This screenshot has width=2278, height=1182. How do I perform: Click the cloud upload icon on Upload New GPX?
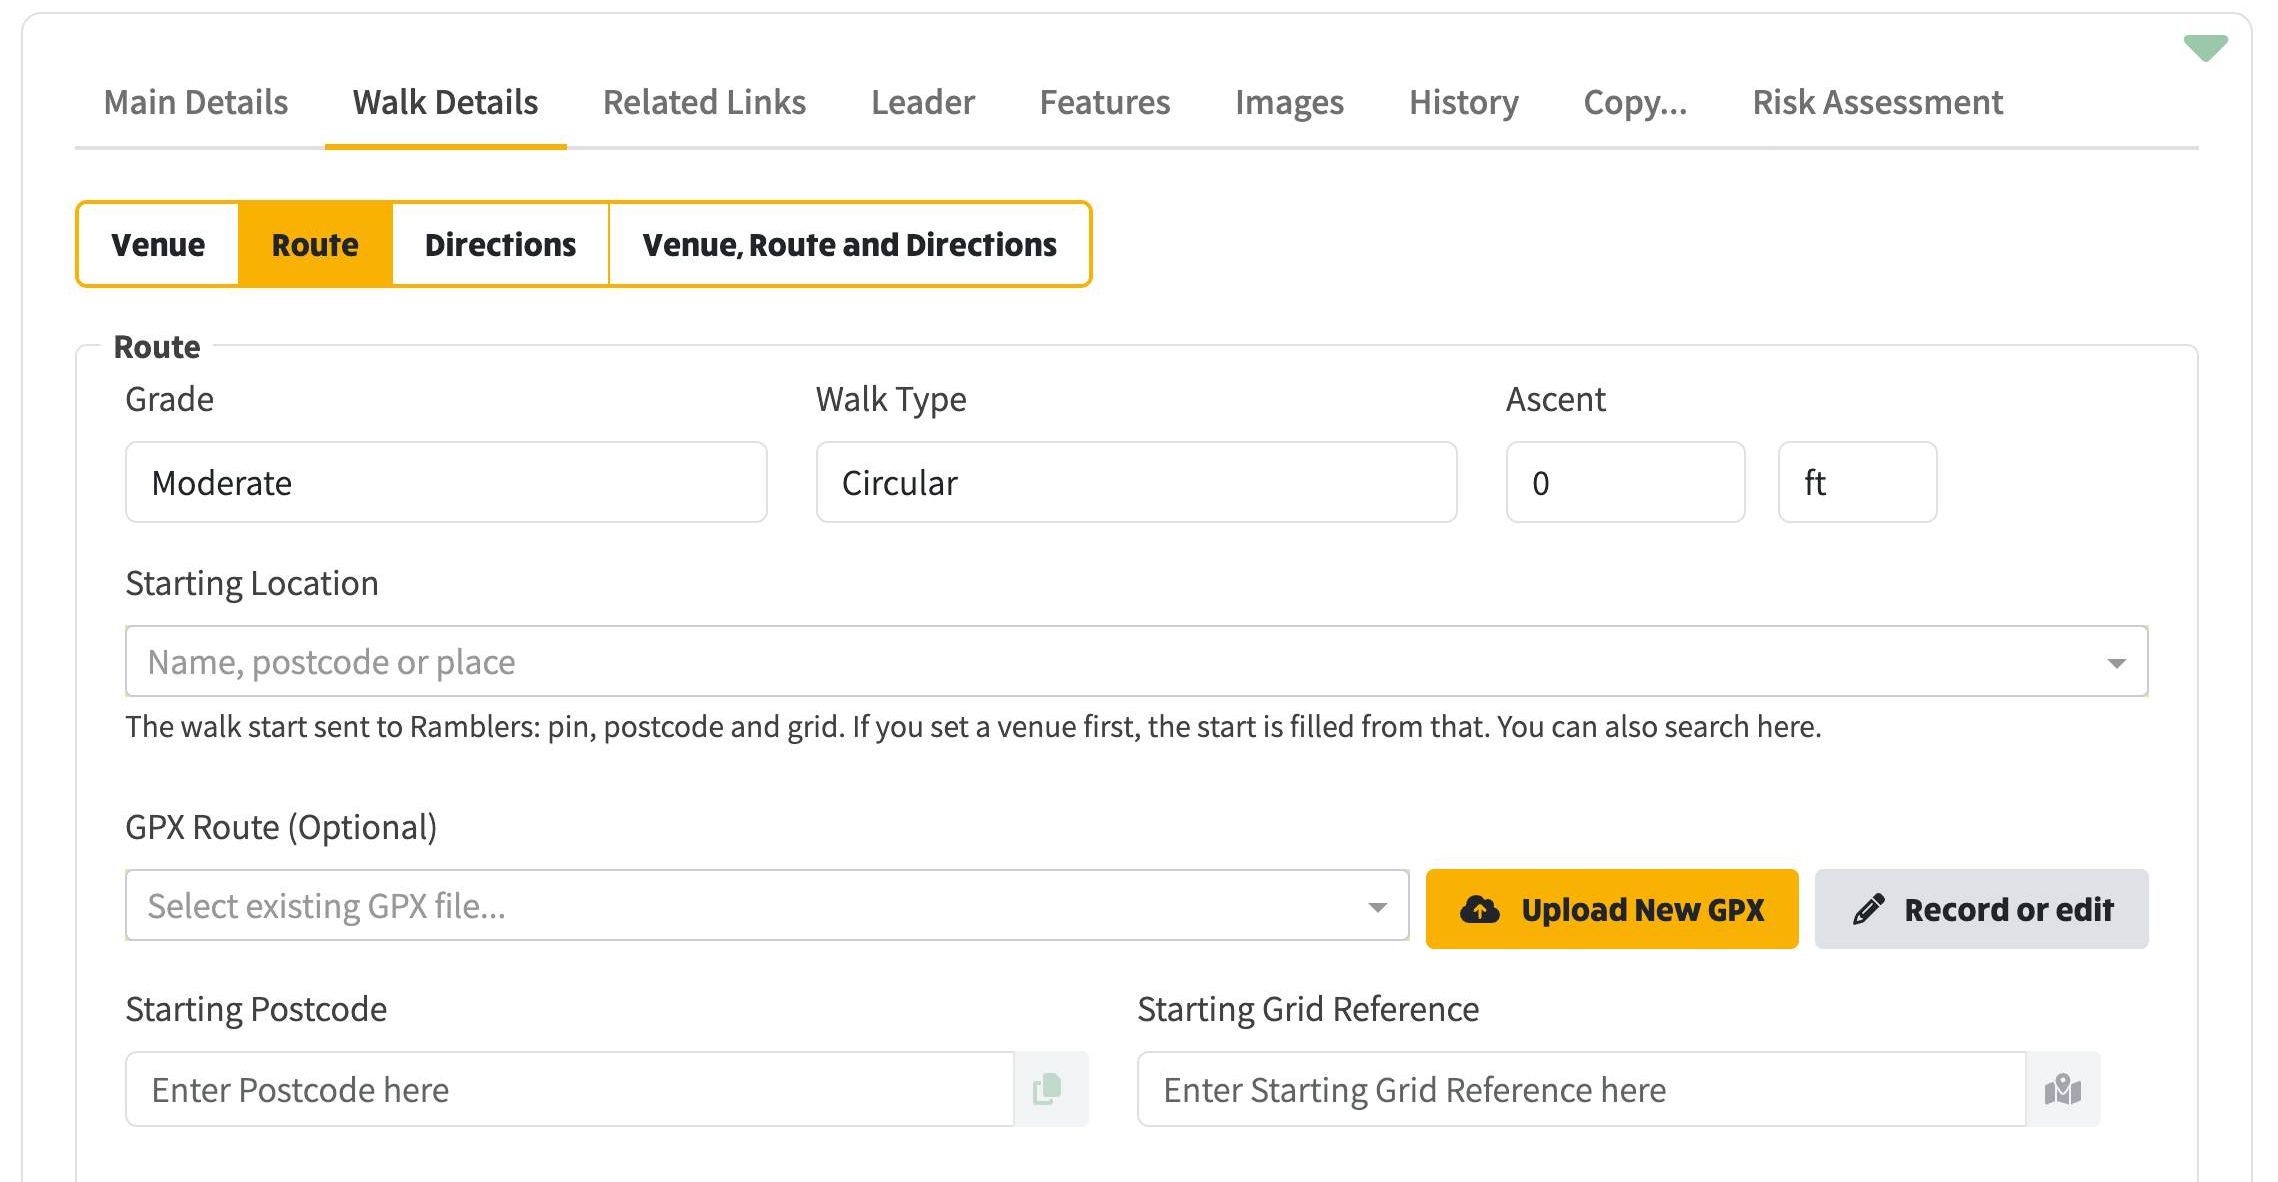[x=1480, y=909]
